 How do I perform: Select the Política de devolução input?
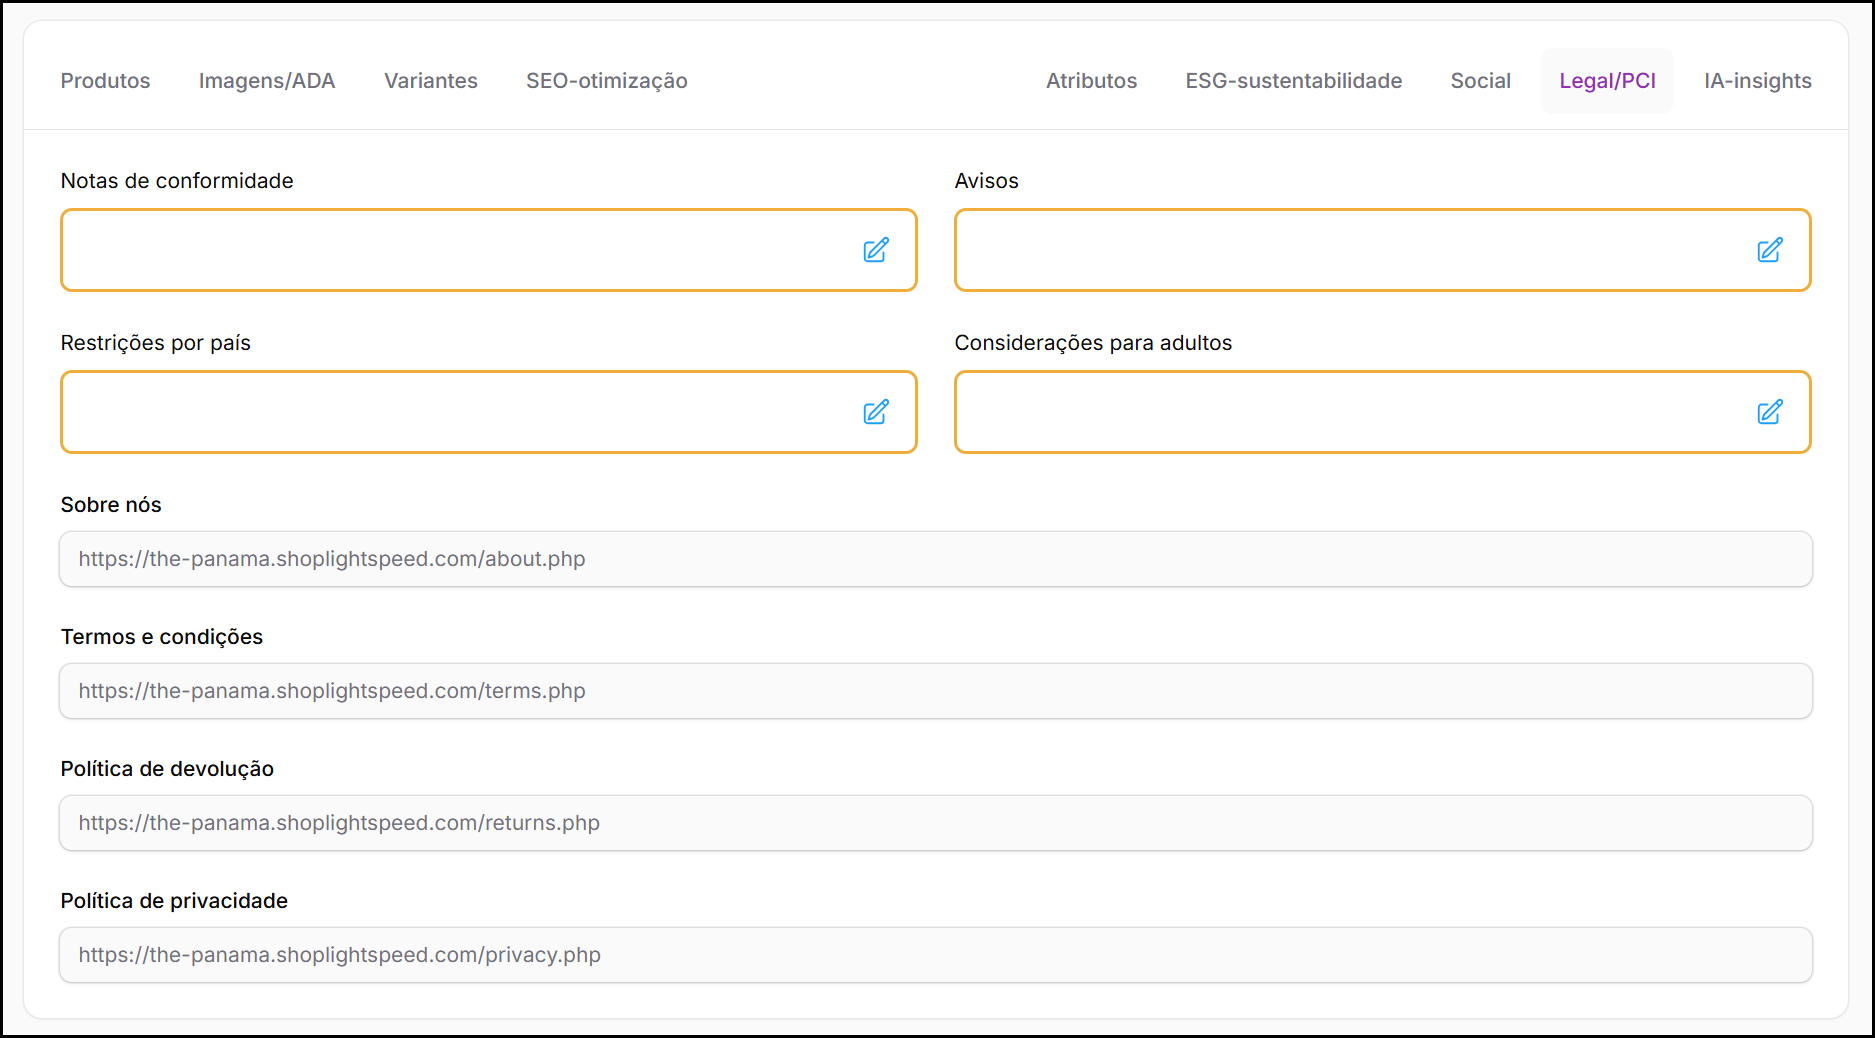pos(935,823)
